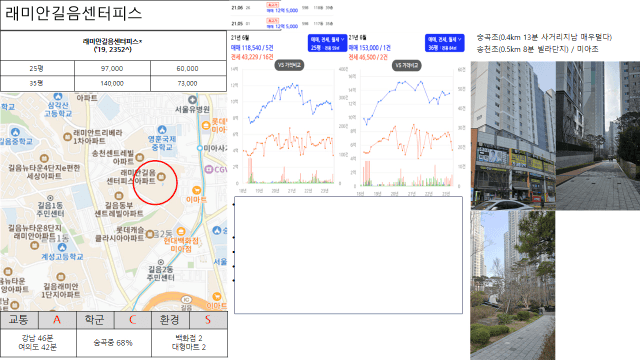Click the 미아사거리 subway station marker
640x360 pixels.
(x=200, y=148)
